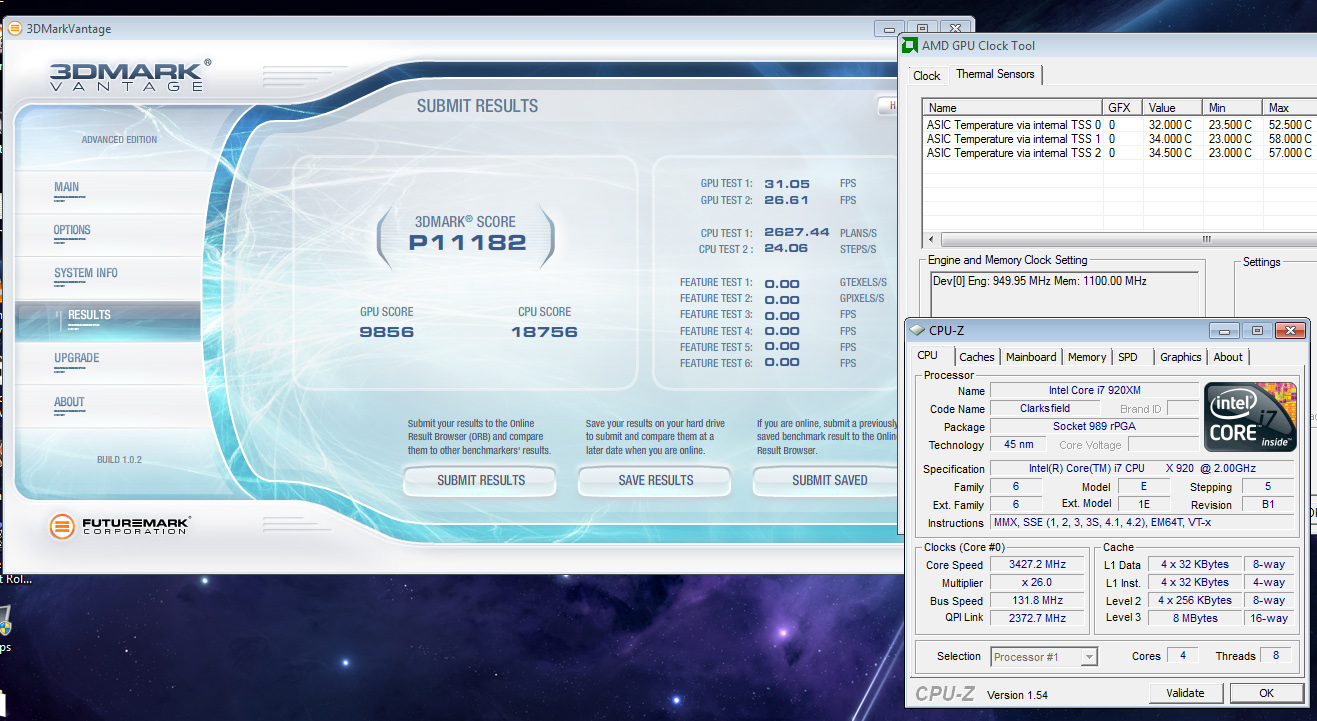1317x721 pixels.
Task: Click the GPU score 9856
Action: [386, 332]
